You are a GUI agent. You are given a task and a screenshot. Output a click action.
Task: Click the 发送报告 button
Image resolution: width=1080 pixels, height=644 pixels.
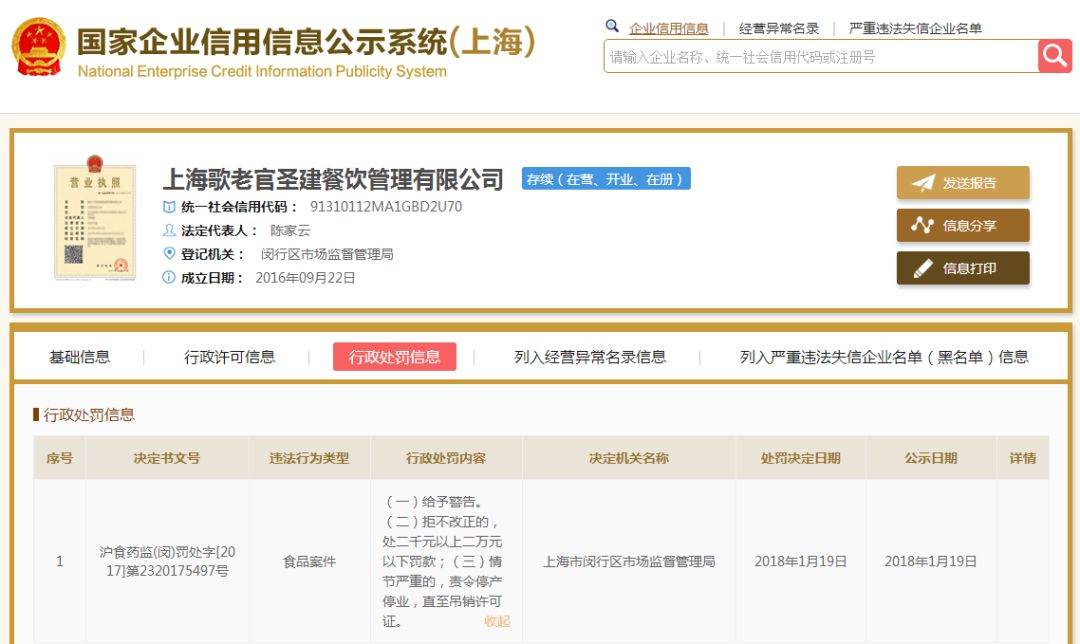point(963,183)
